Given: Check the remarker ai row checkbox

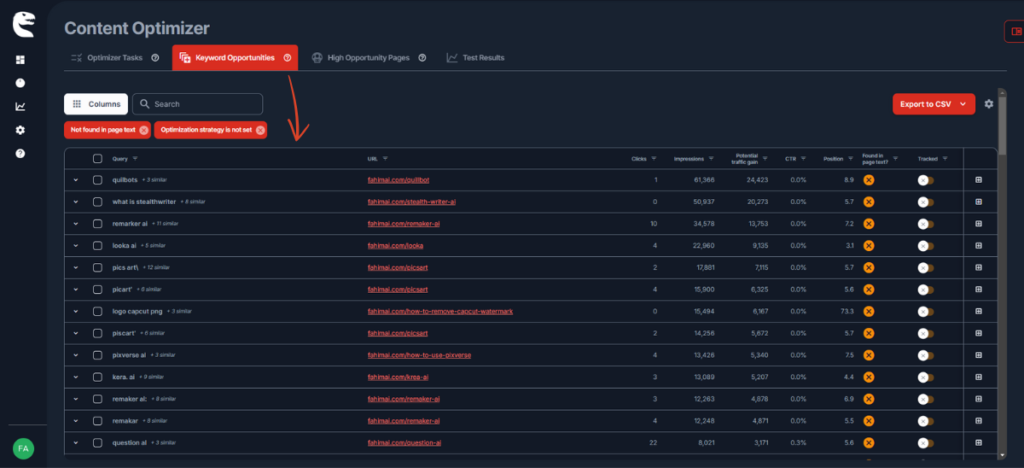Looking at the screenshot, I should (x=97, y=223).
